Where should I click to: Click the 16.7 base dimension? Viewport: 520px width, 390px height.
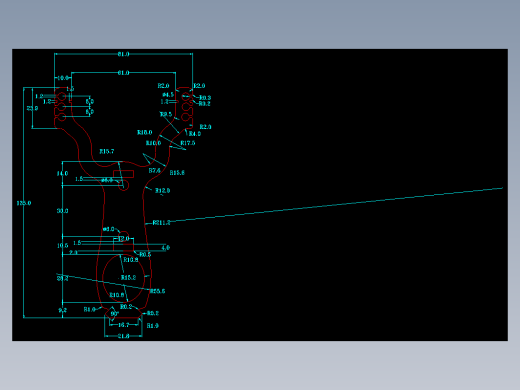123,325
